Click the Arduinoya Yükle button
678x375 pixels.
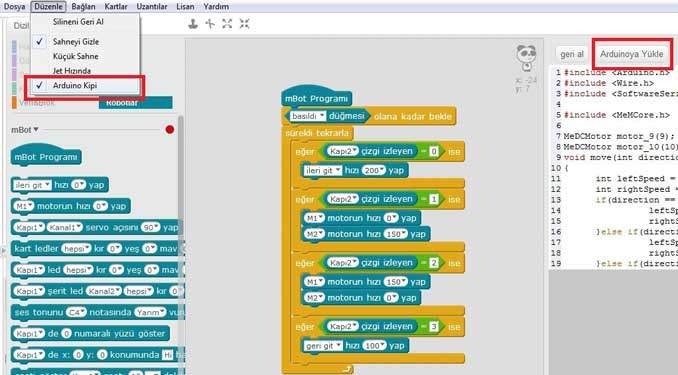tap(631, 54)
